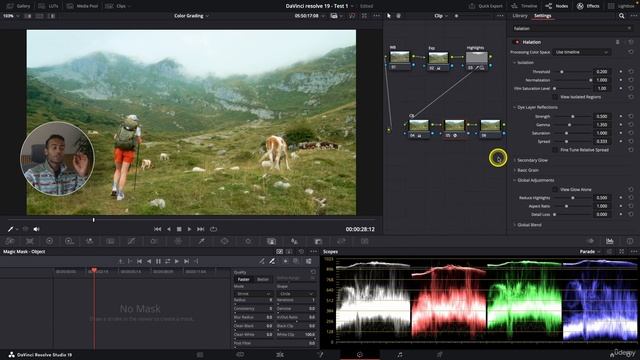Jump to last frame in viewer transport
This screenshot has height=360, width=640.
200,229
